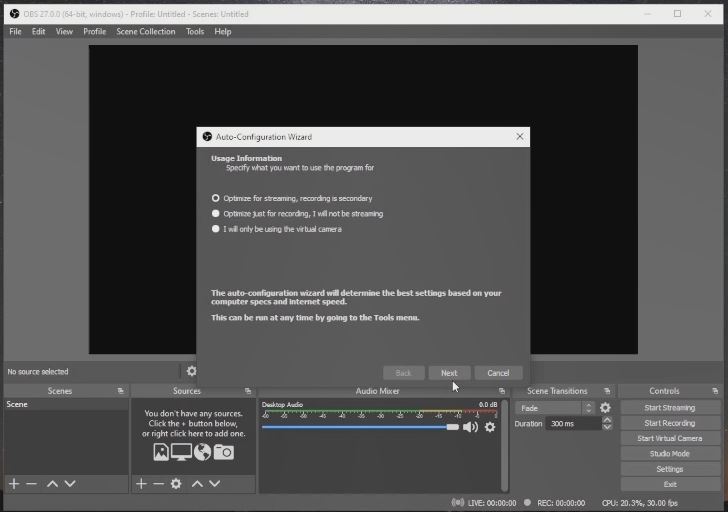This screenshot has height=512, width=728.
Task: Open Desktop Audio gear settings
Action: pyautogui.click(x=490, y=427)
